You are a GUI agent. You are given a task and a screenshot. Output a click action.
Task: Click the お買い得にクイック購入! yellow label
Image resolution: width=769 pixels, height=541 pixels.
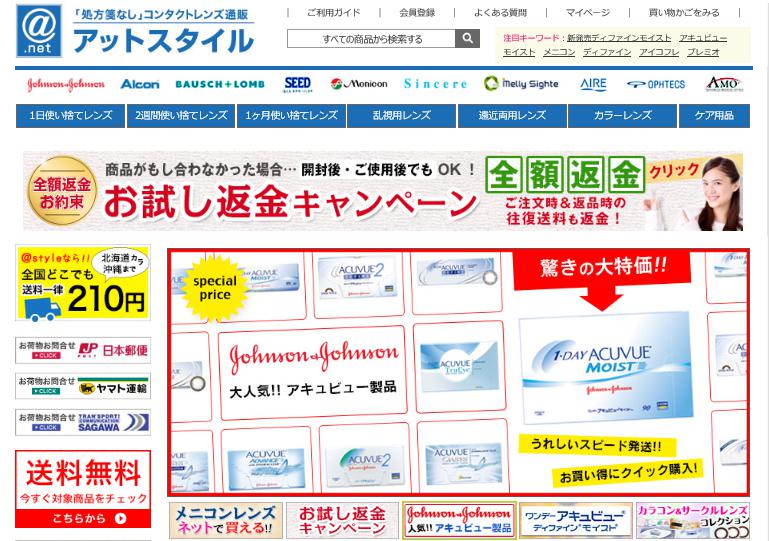click(629, 472)
